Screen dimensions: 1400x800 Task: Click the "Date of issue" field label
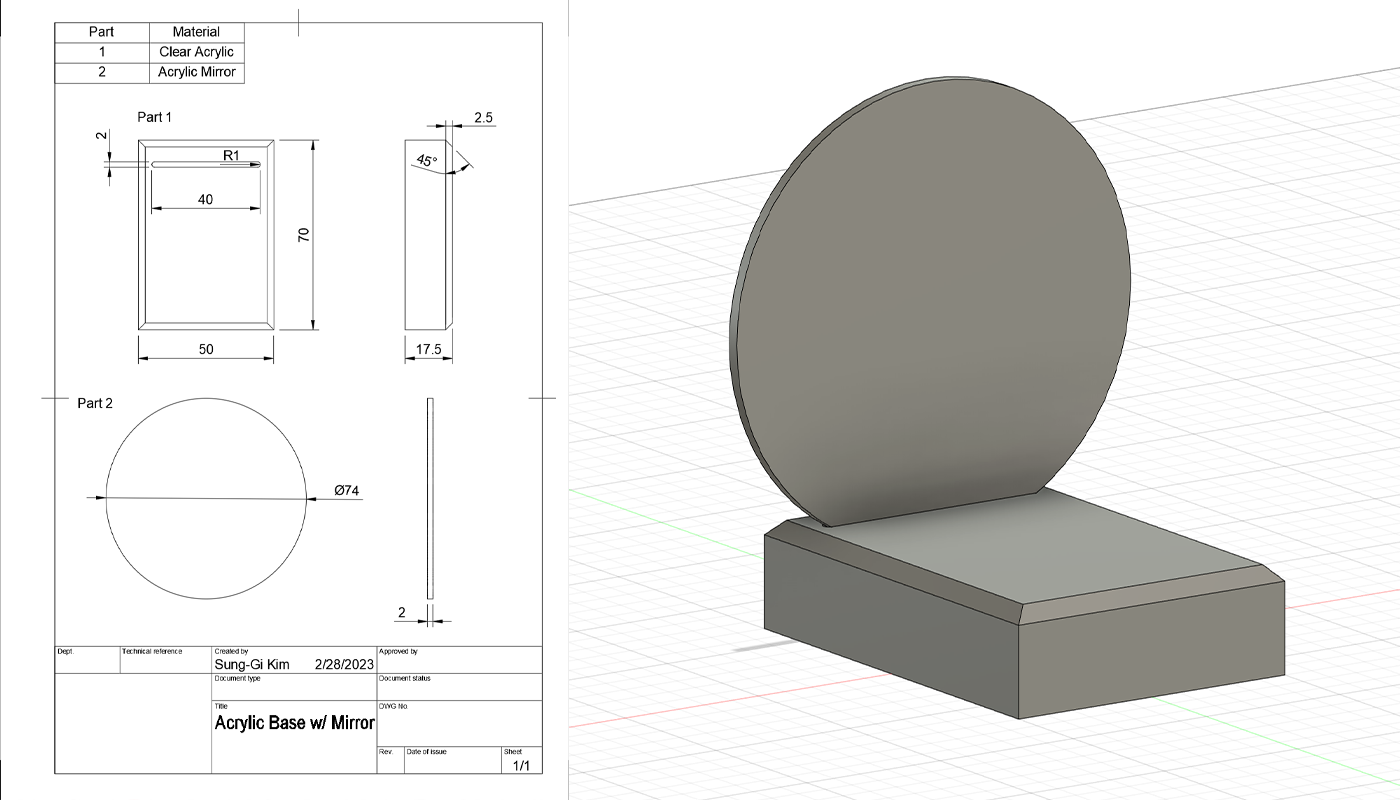click(x=427, y=751)
